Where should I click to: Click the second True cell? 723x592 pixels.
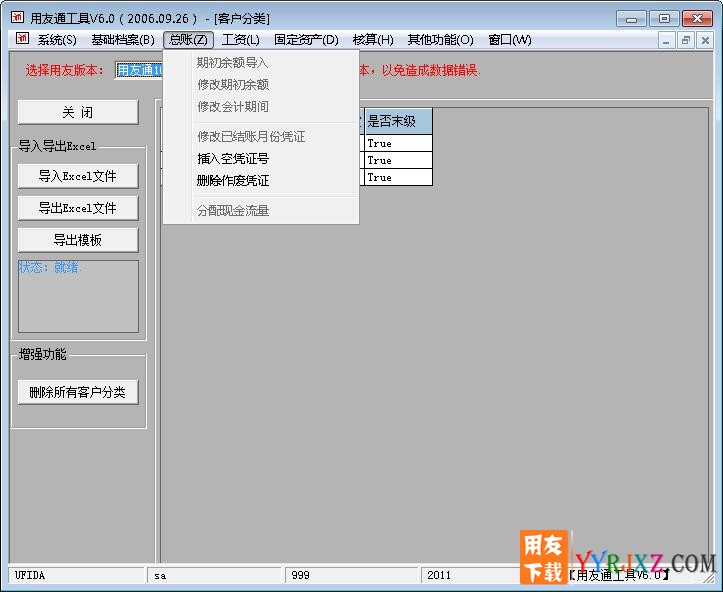pyautogui.click(x=398, y=160)
